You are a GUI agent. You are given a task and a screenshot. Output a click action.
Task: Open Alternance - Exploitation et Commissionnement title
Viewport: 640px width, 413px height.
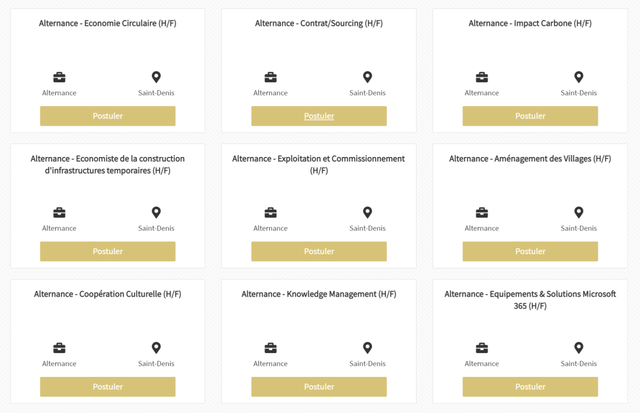coord(319,164)
